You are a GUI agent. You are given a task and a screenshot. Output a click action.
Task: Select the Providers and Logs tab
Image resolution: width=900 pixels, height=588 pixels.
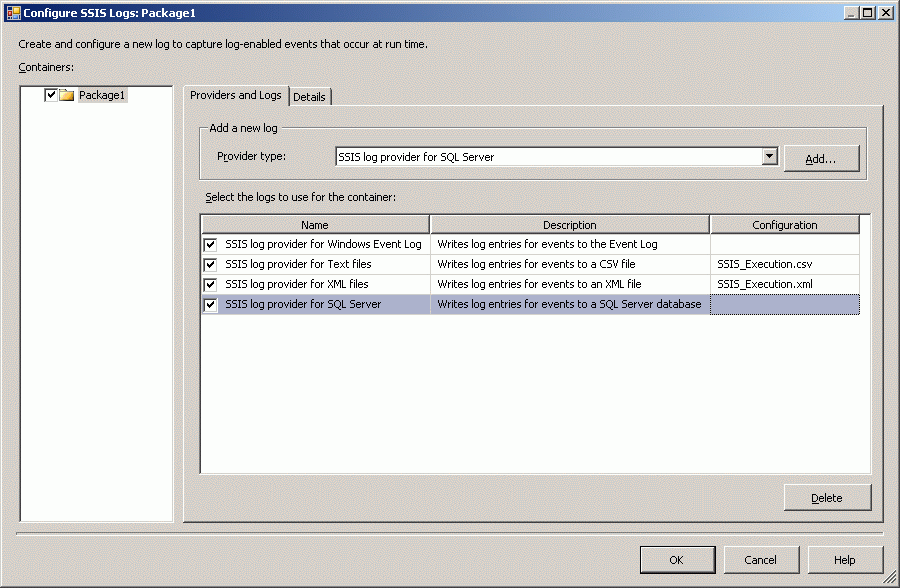(x=236, y=95)
